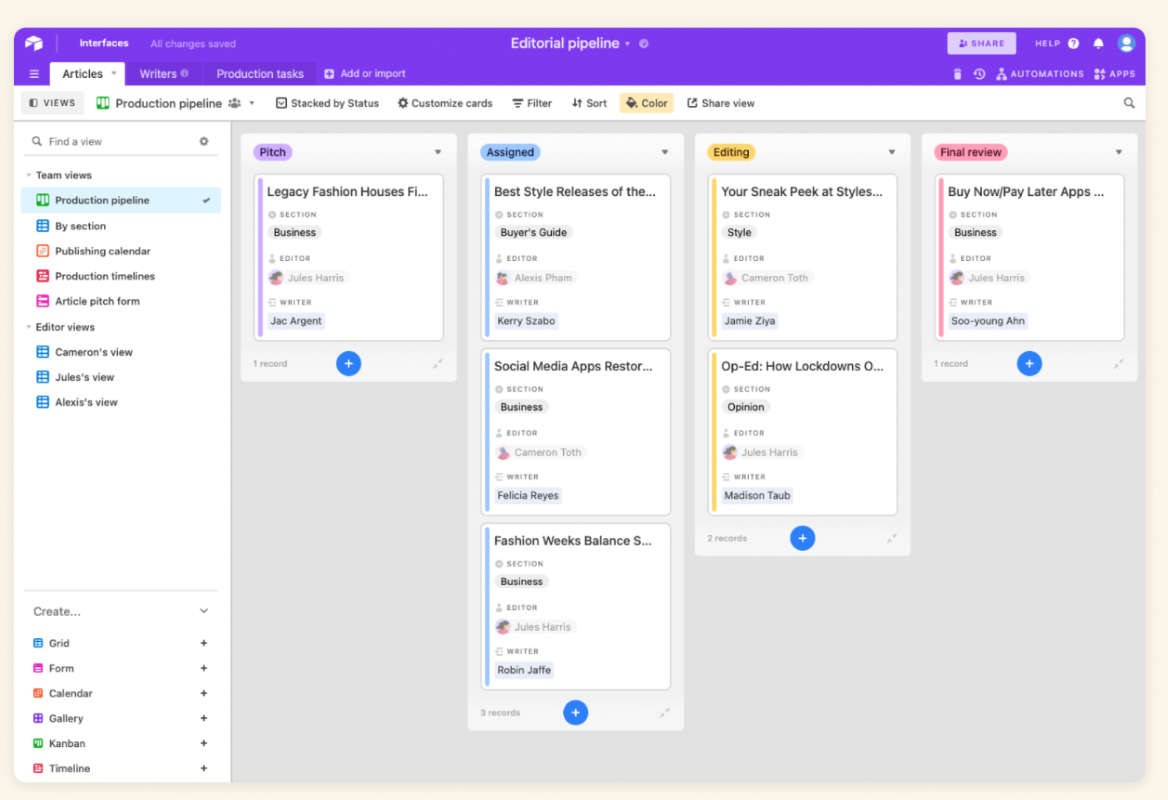Click the Share button

click(981, 43)
